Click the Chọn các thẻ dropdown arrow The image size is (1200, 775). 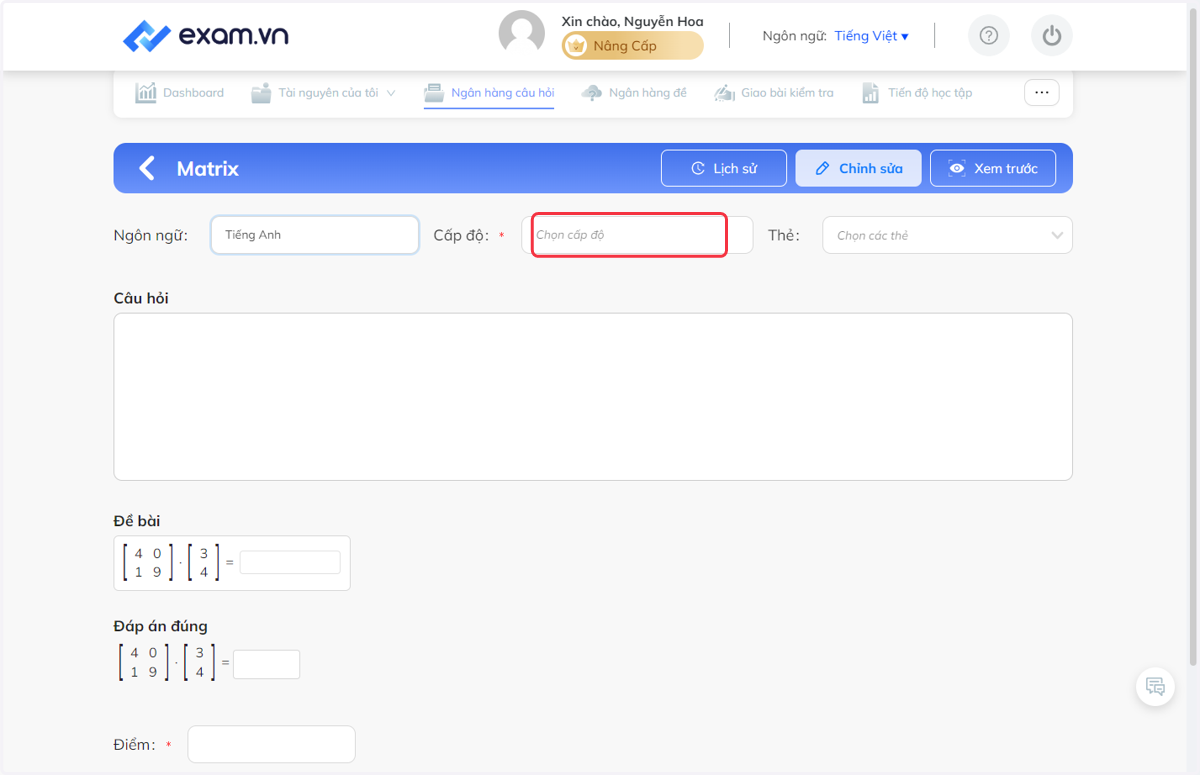pos(1057,236)
